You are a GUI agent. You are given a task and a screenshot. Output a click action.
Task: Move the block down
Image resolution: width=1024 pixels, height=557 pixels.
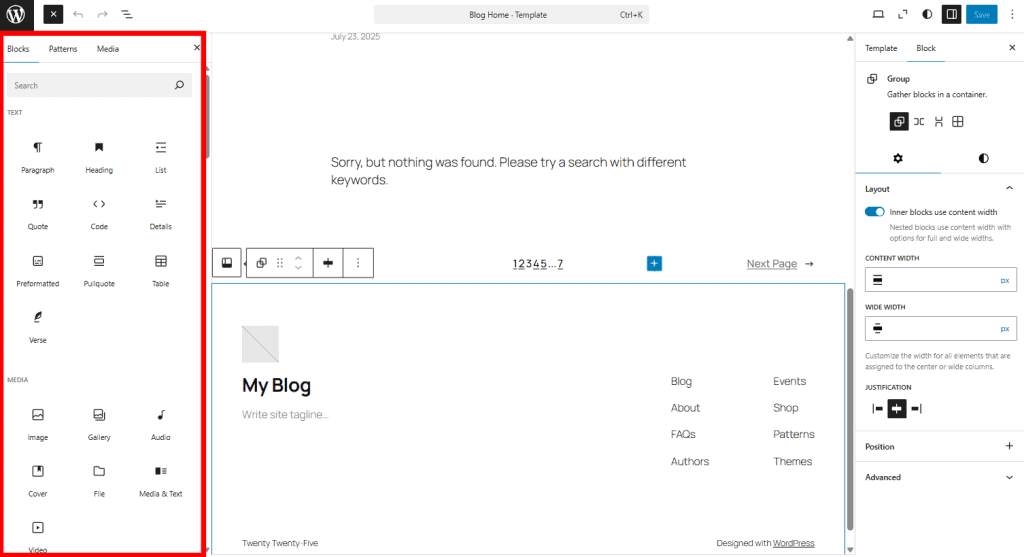point(298,267)
